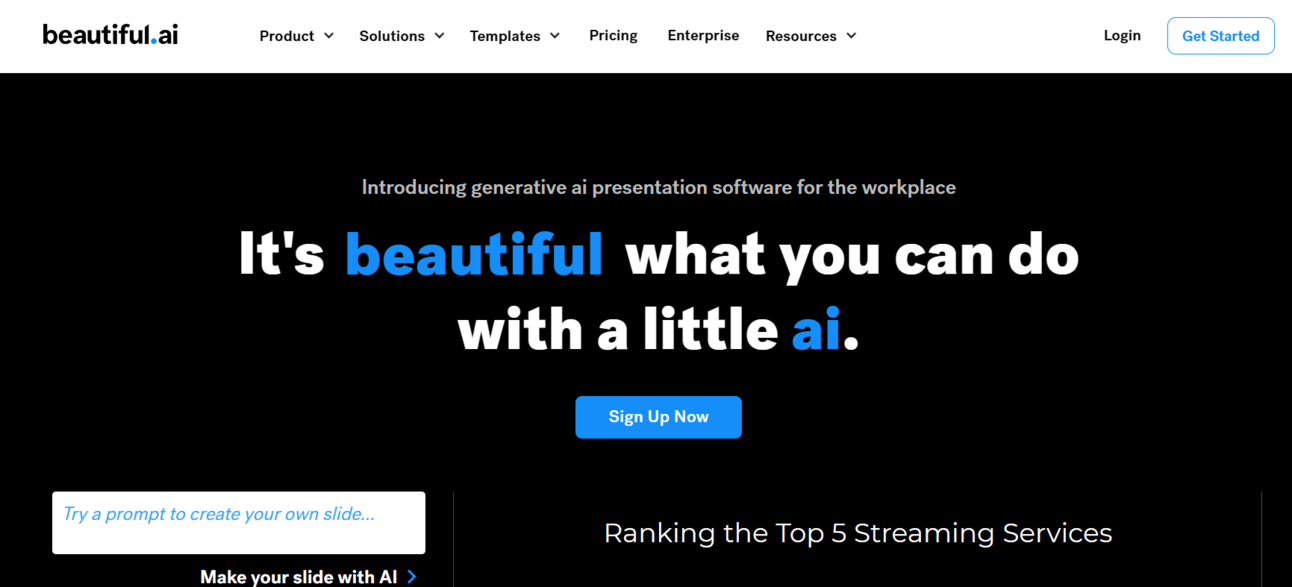Image resolution: width=1292 pixels, height=587 pixels.
Task: Focus the slide prompt input field
Action: coord(238,522)
